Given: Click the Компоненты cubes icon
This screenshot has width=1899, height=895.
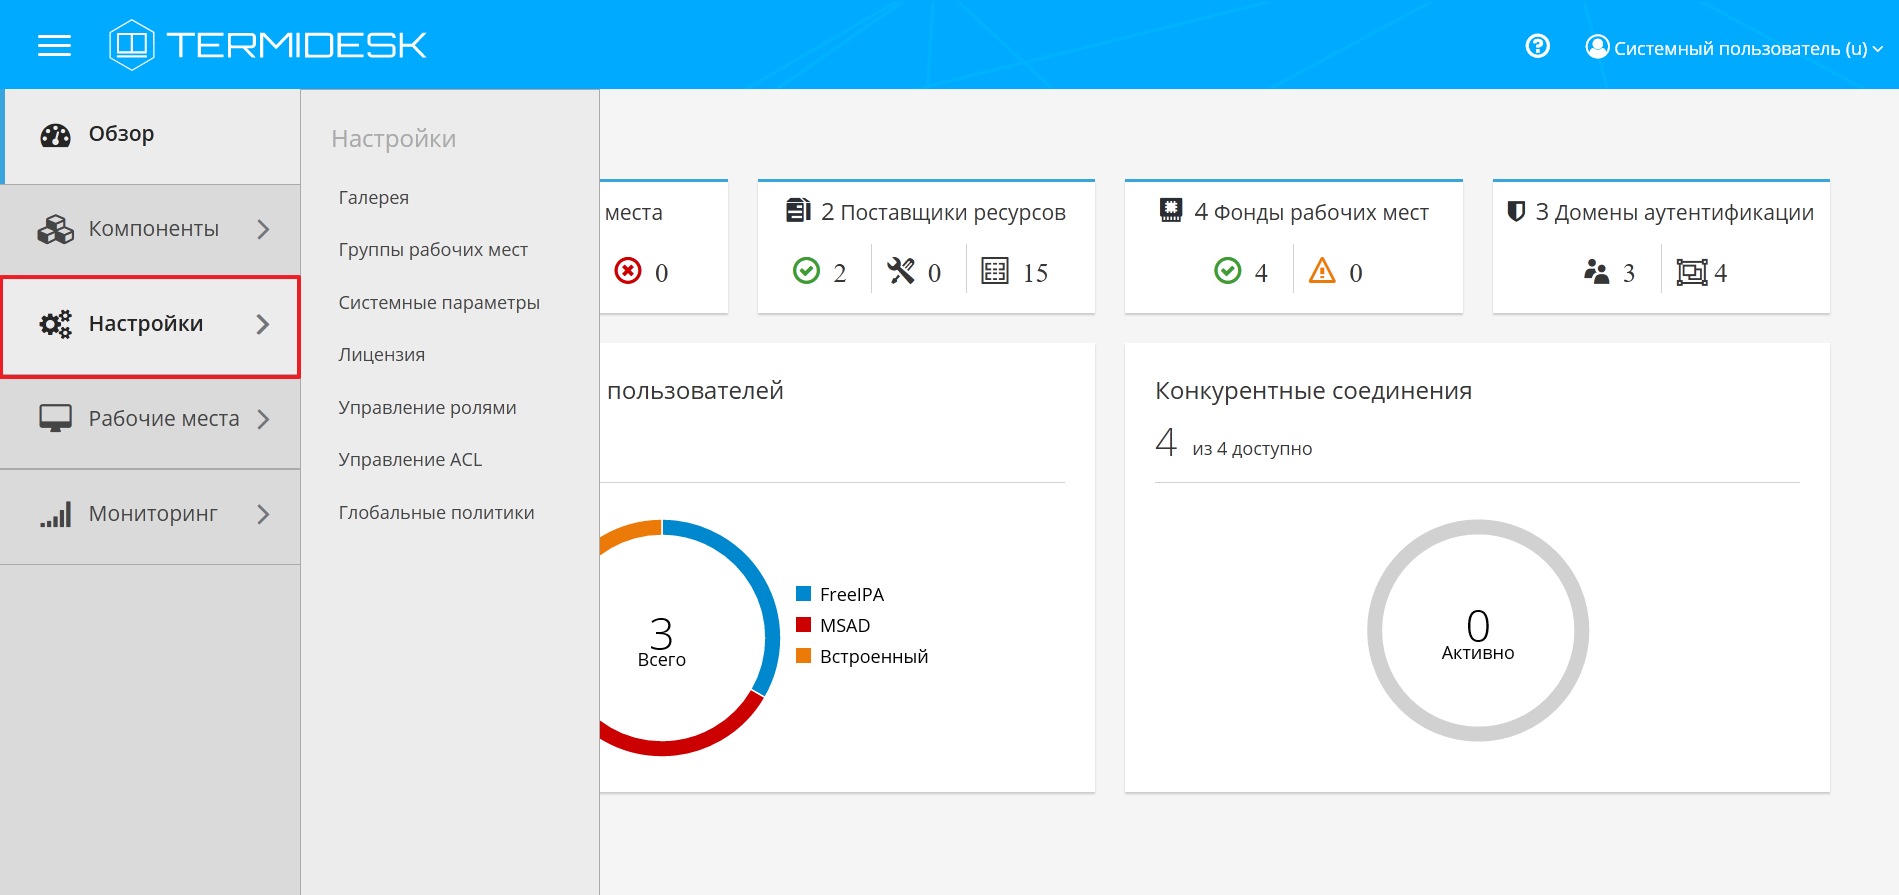Looking at the screenshot, I should (56, 229).
